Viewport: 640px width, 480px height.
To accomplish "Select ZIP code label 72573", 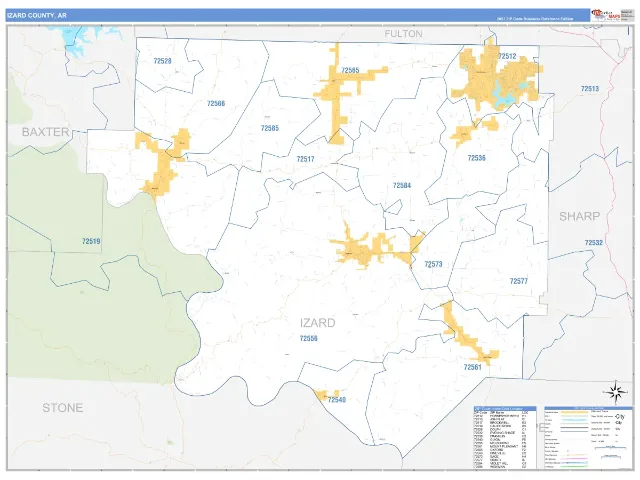I will pos(433,264).
